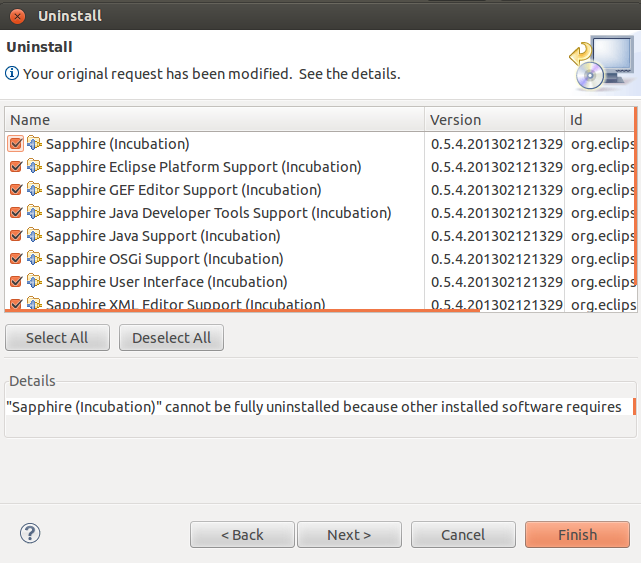Viewport: 641px width, 563px height.
Task: Click the Sapphire OSGi Support feature icon
Action: [x=34, y=259]
